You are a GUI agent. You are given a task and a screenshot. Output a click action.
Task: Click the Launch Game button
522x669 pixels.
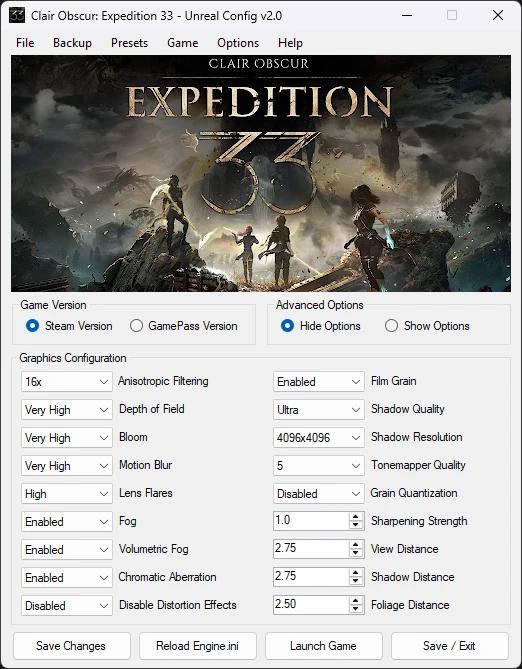pyautogui.click(x=324, y=646)
